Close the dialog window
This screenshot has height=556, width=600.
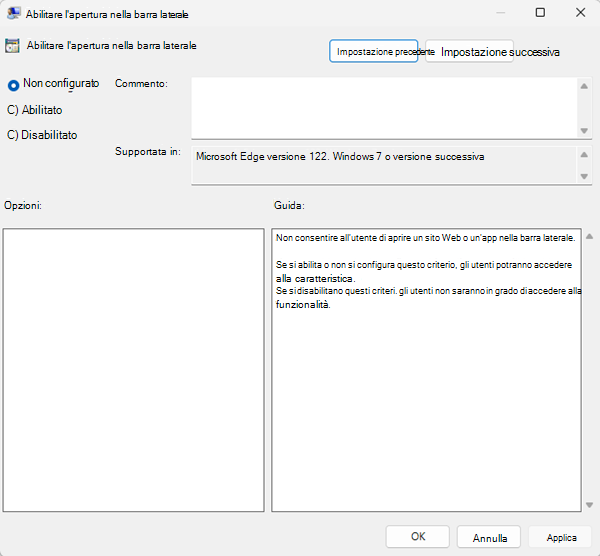580,13
